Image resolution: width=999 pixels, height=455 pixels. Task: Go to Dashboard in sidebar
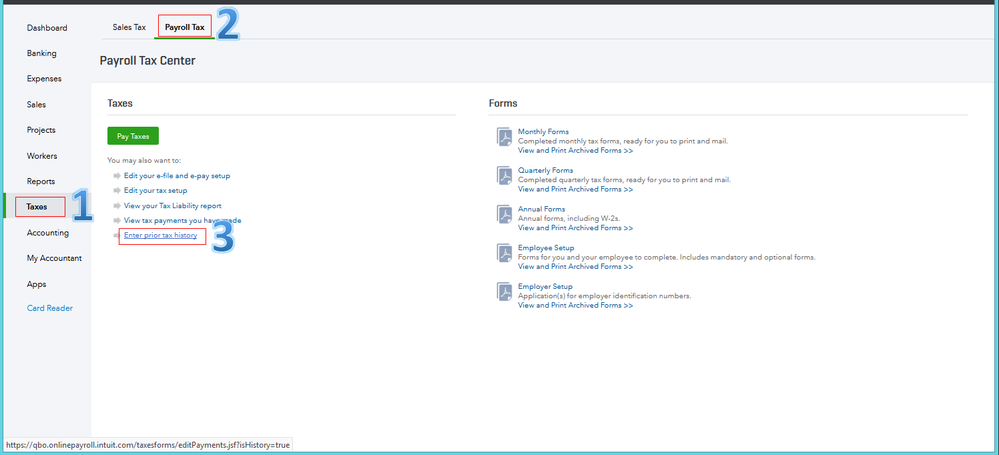coord(47,28)
